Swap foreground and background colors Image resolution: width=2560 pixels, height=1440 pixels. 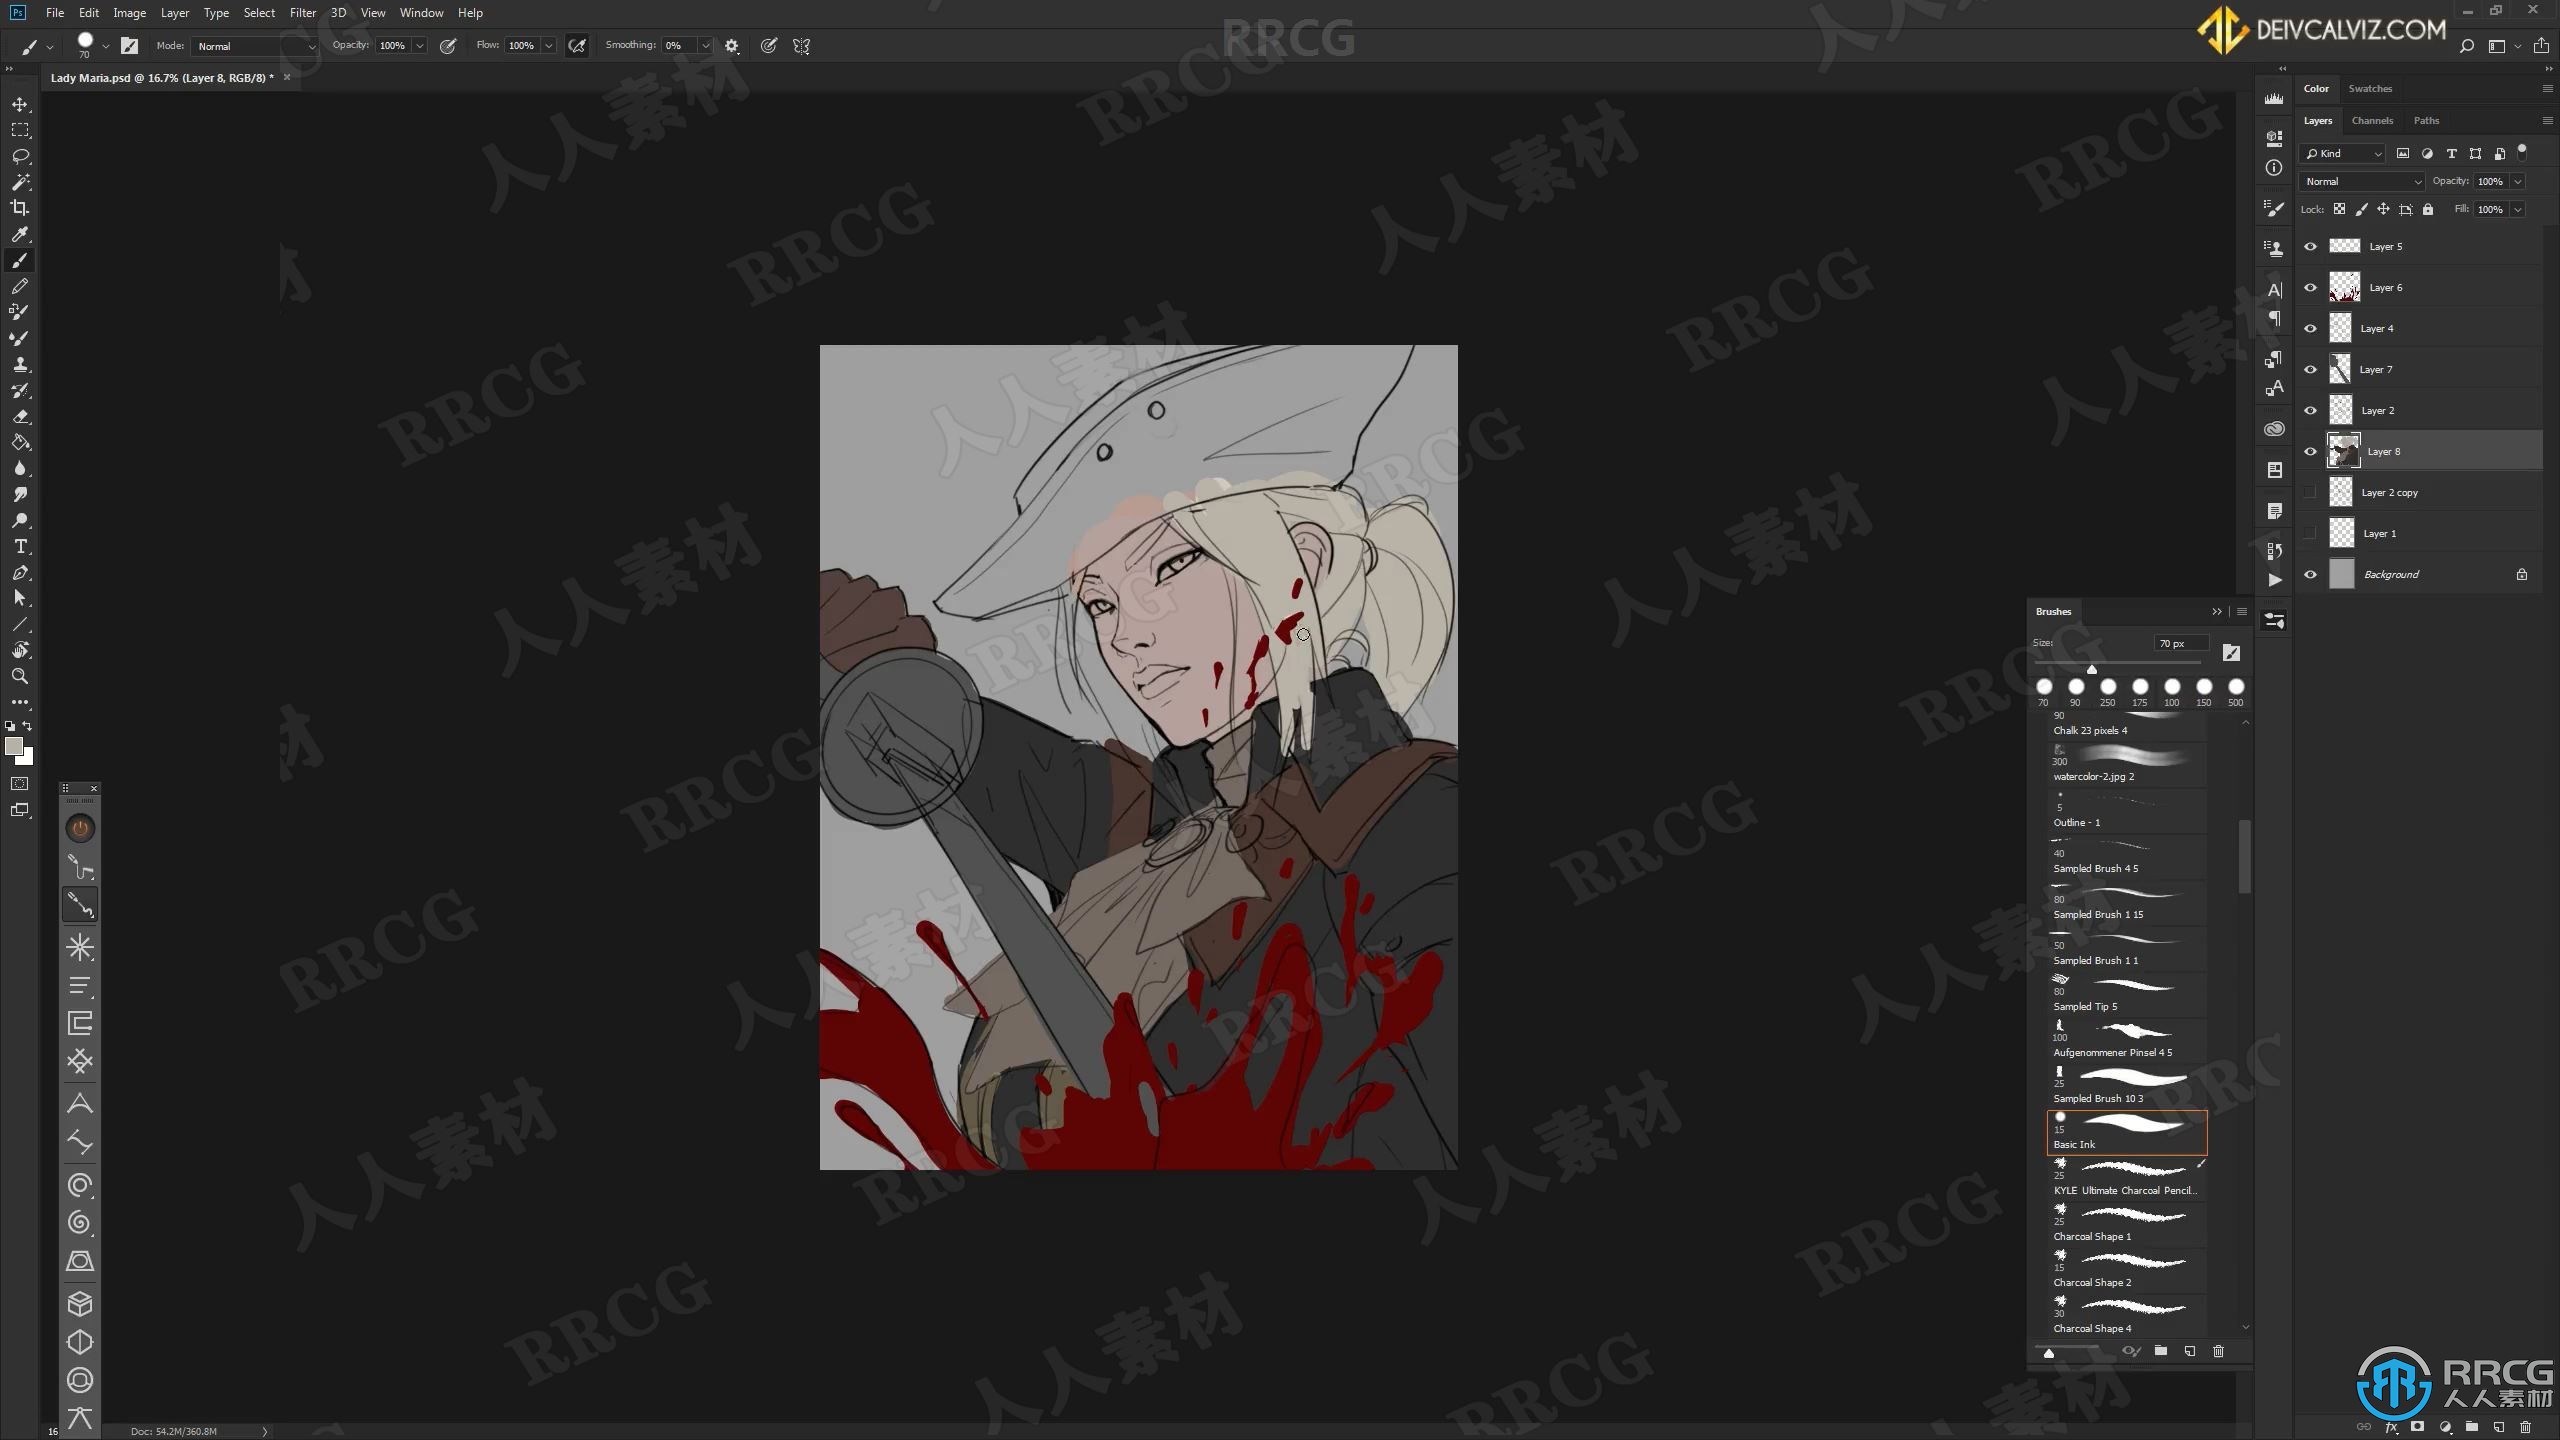coord(28,726)
